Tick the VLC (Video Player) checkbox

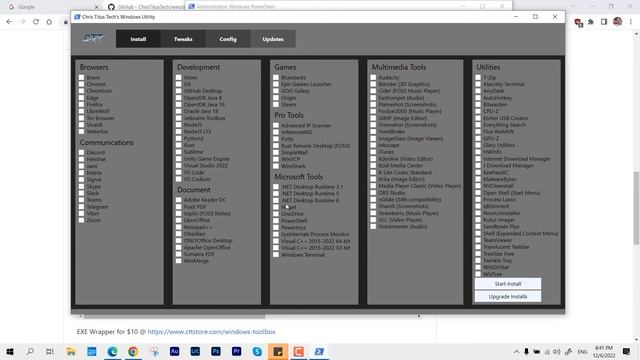point(373,220)
